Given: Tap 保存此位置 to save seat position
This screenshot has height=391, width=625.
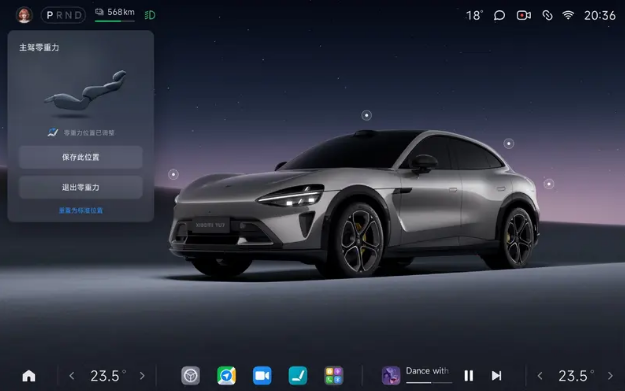Looking at the screenshot, I should [81, 157].
